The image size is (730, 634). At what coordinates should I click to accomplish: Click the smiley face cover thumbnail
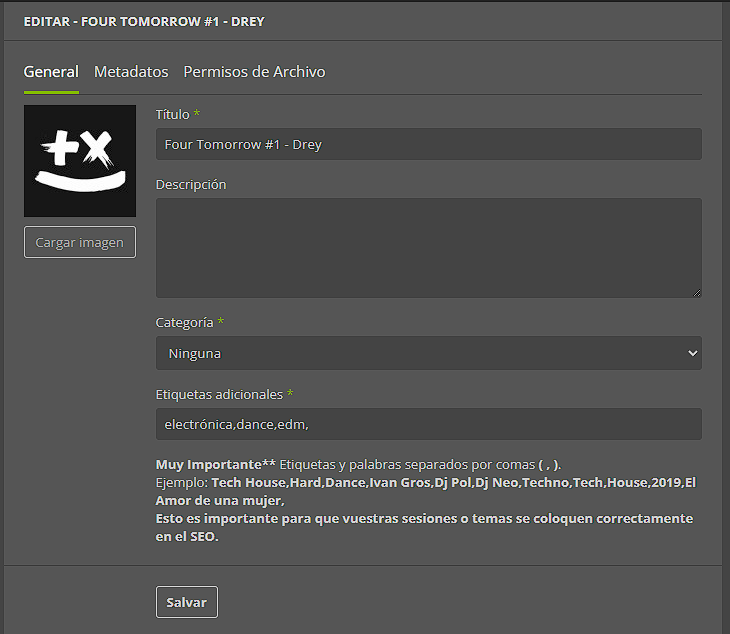[80, 161]
